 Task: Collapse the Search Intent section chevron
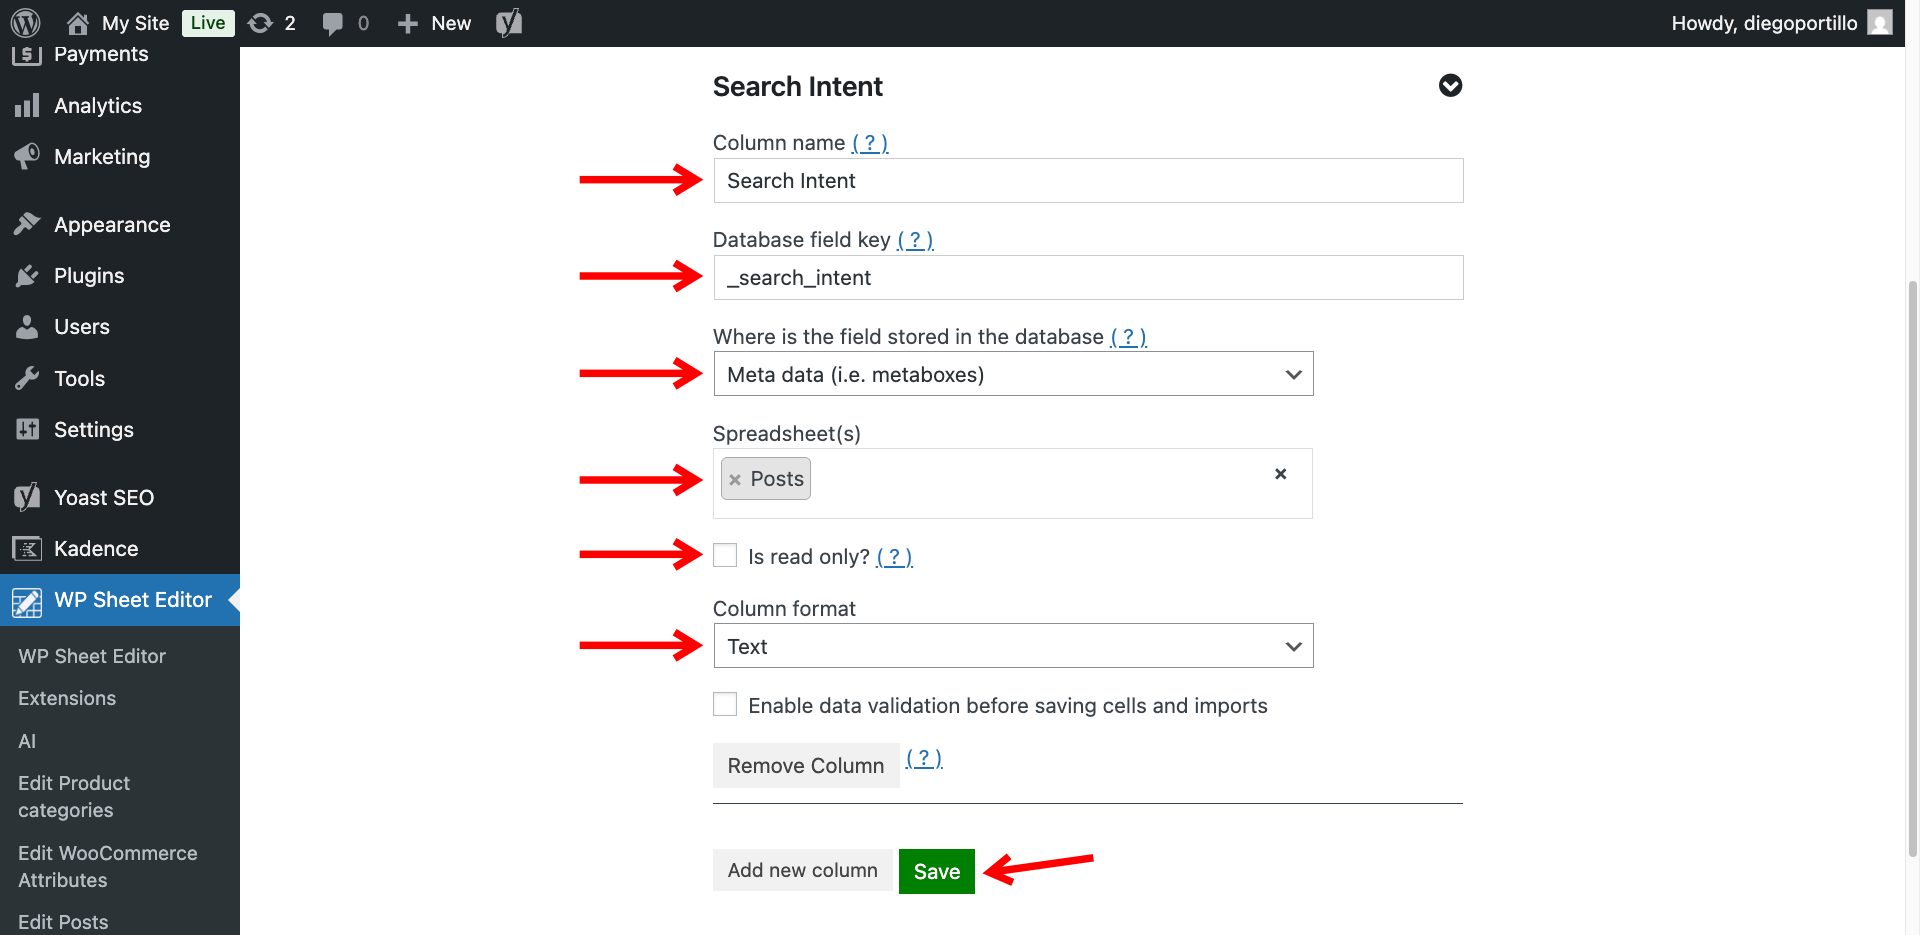tap(1450, 86)
